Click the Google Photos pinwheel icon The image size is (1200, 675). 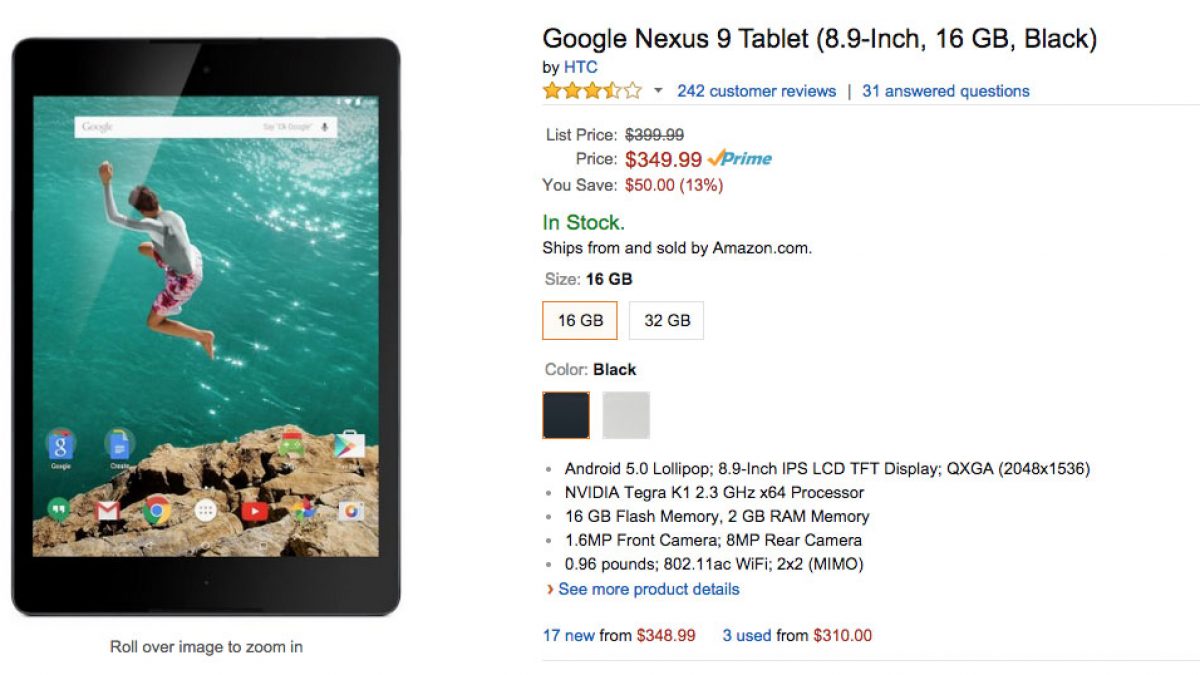click(302, 512)
